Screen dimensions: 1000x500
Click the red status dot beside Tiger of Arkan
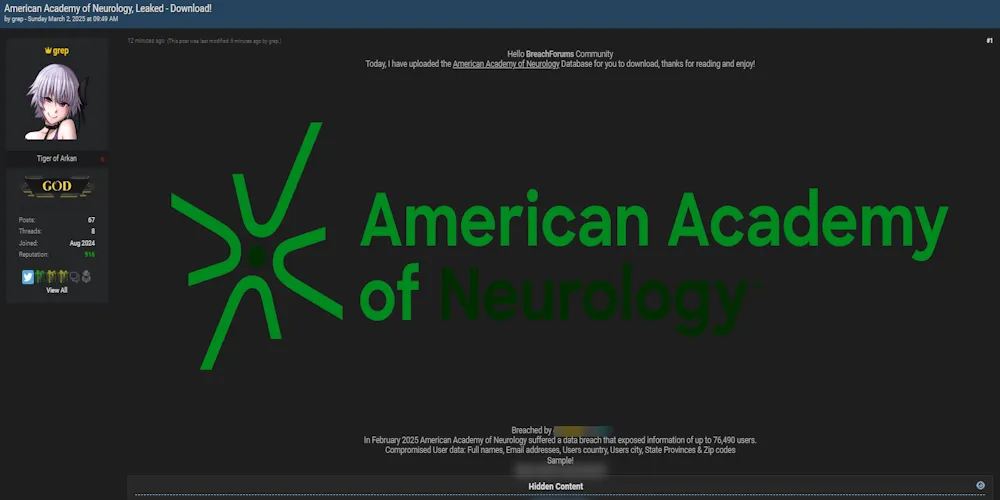point(102,159)
